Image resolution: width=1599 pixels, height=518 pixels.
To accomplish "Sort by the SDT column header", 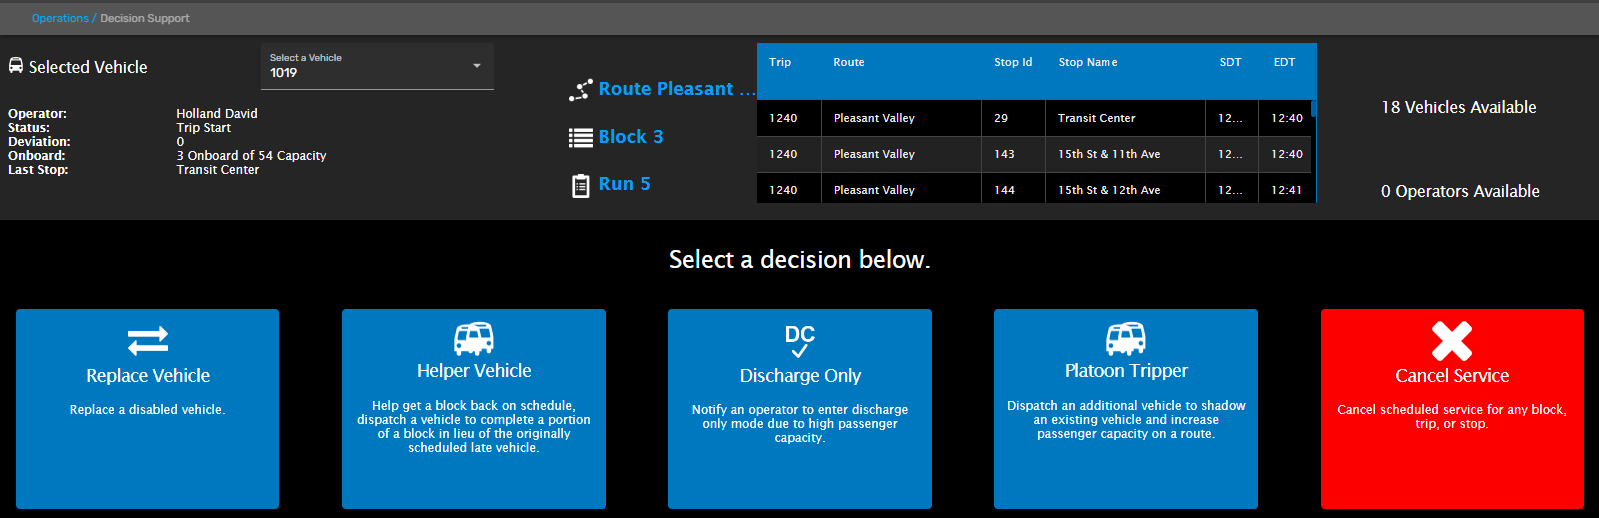I will [1230, 62].
